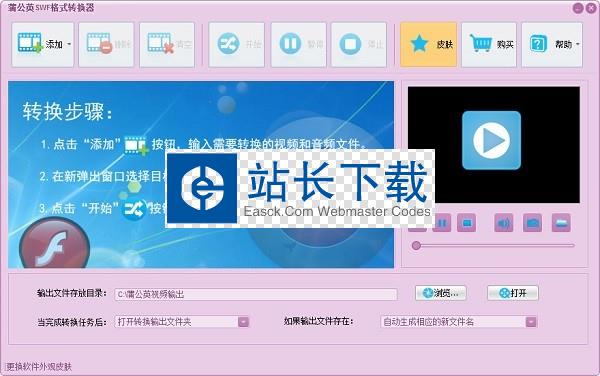Pause conversion with the 暂停 toolbar button

pos(298,45)
